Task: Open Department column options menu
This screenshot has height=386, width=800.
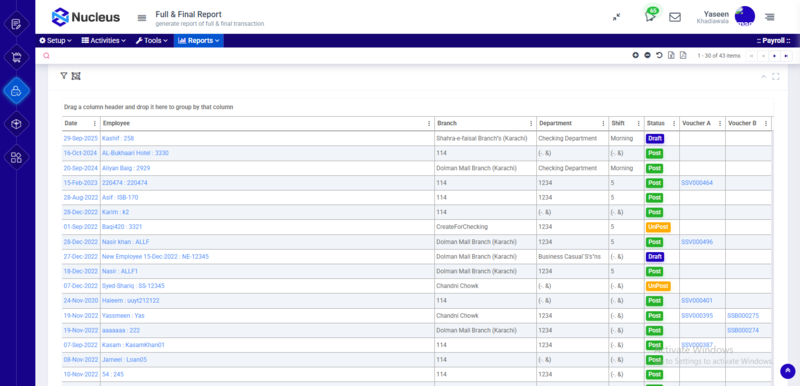Action: (x=603, y=123)
